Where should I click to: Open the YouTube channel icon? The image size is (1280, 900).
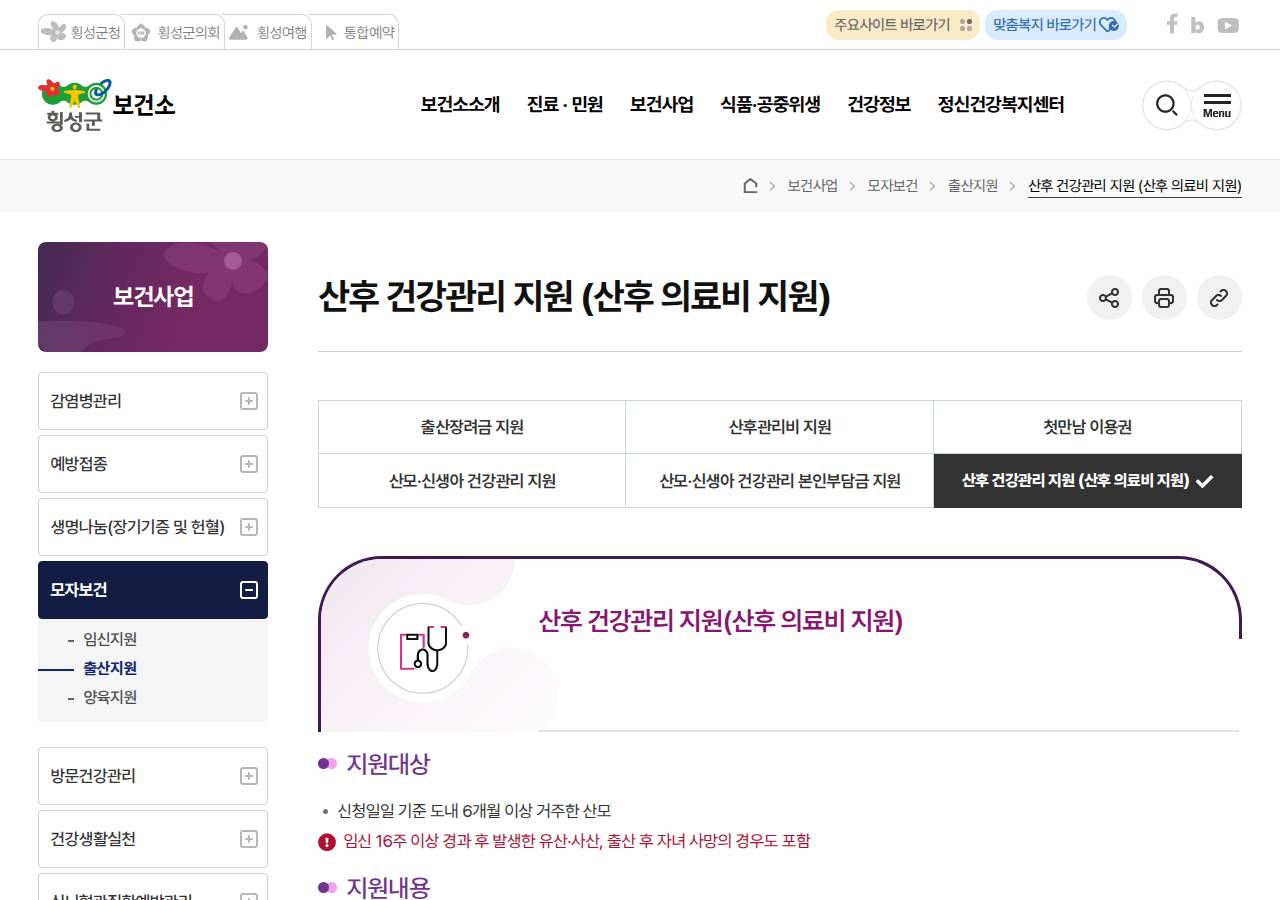pyautogui.click(x=1228, y=25)
